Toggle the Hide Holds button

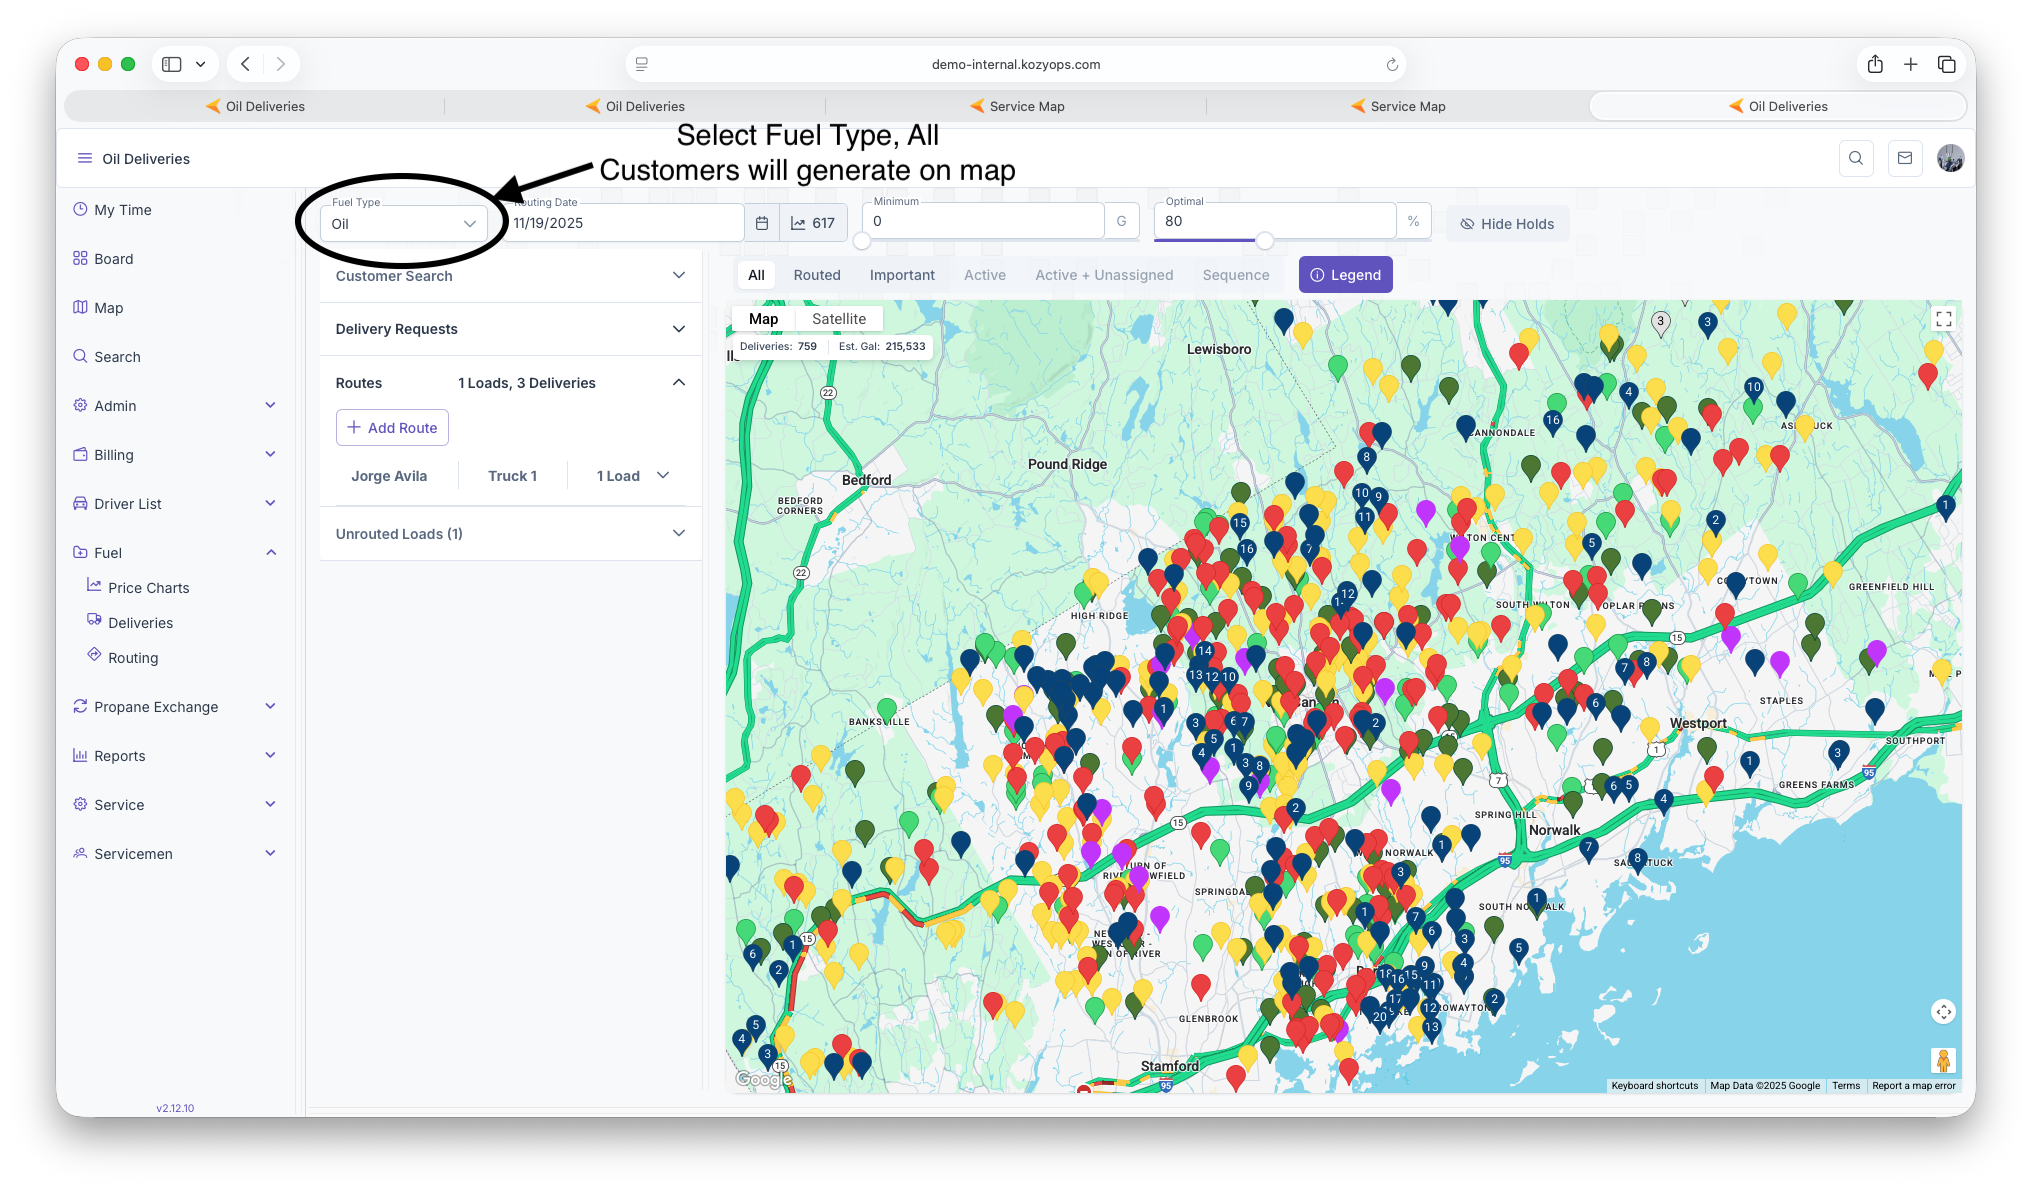click(x=1507, y=224)
